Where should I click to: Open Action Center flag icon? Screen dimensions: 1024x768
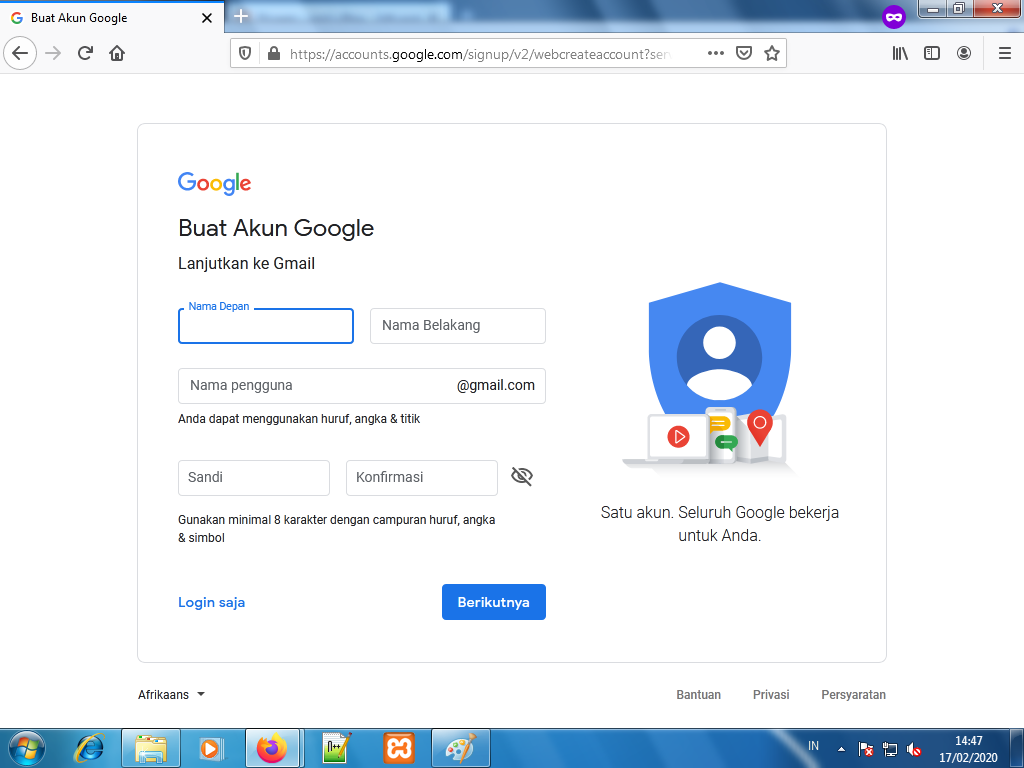pos(866,750)
